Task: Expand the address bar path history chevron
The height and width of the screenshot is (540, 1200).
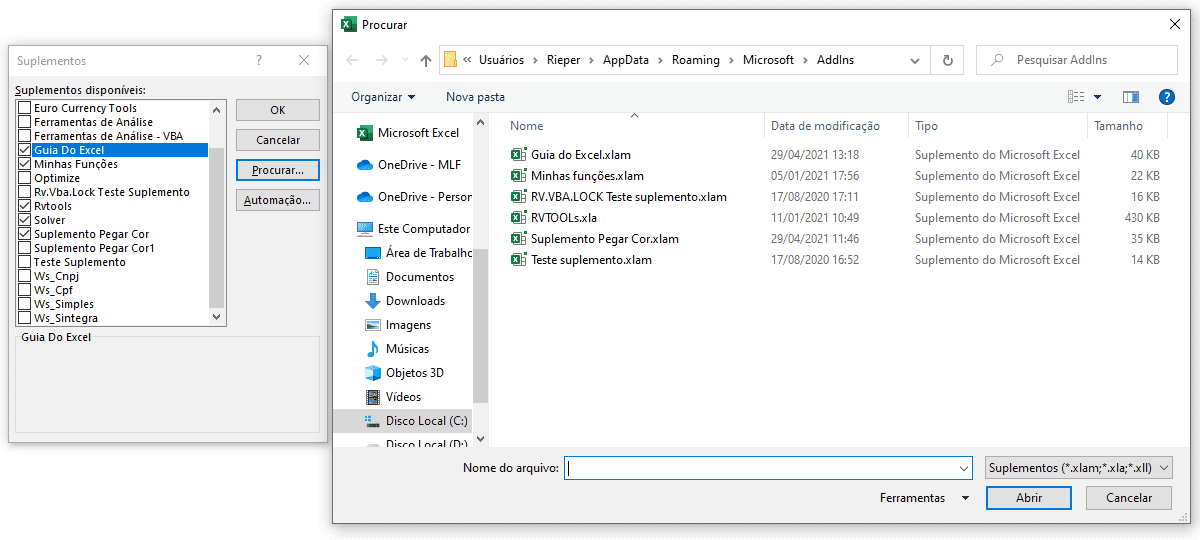Action: pos(915,60)
